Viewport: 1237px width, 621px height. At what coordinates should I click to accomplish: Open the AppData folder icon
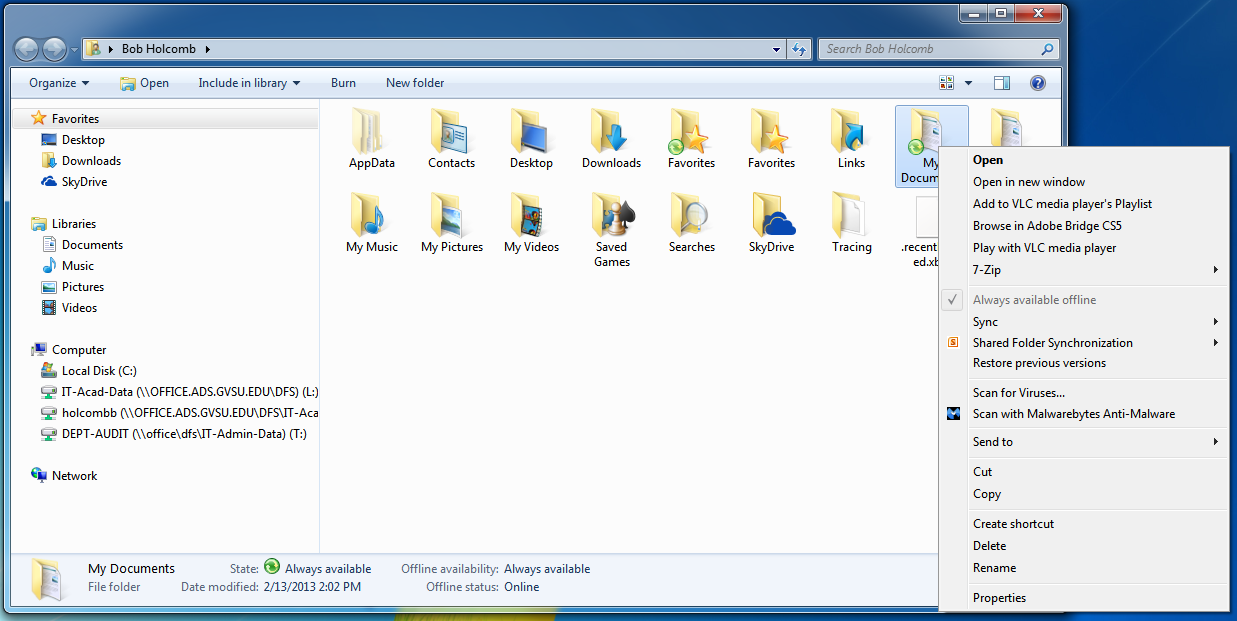point(371,131)
